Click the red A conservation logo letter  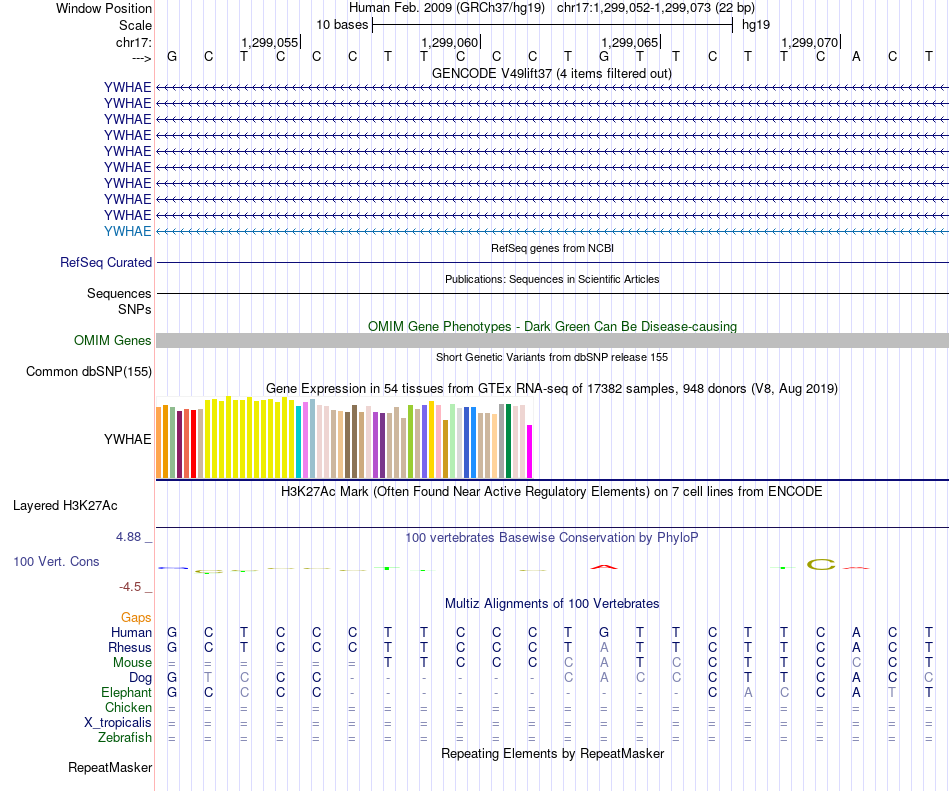pyautogui.click(x=604, y=567)
